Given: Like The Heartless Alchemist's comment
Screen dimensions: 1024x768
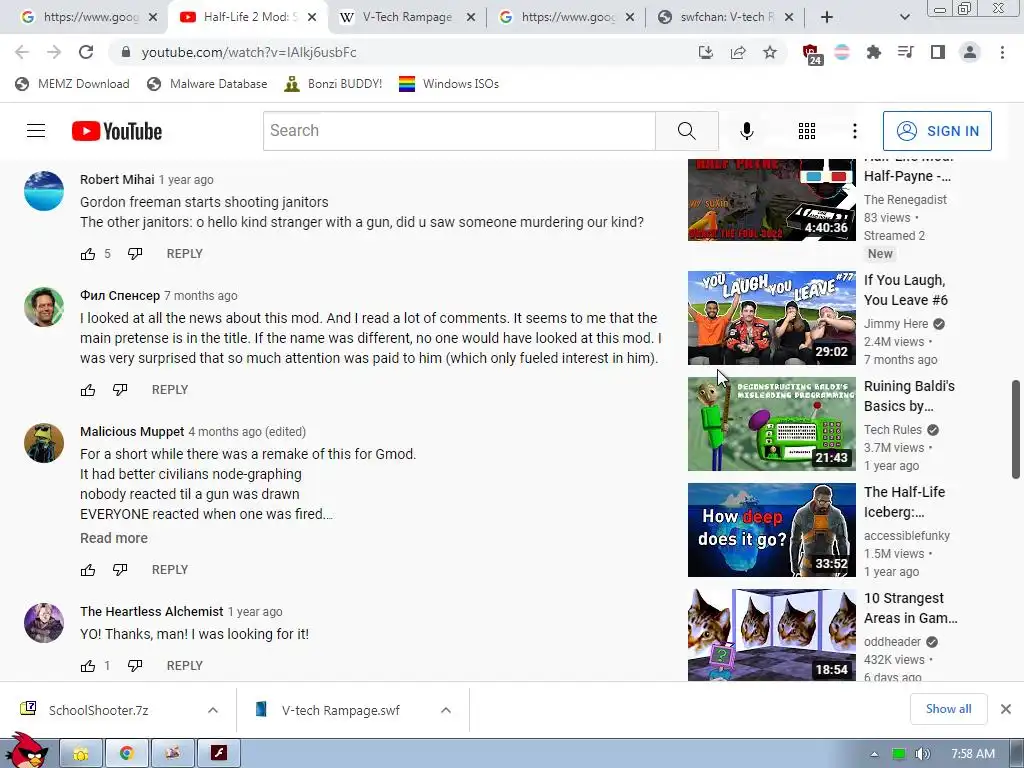Looking at the screenshot, I should click(88, 666).
